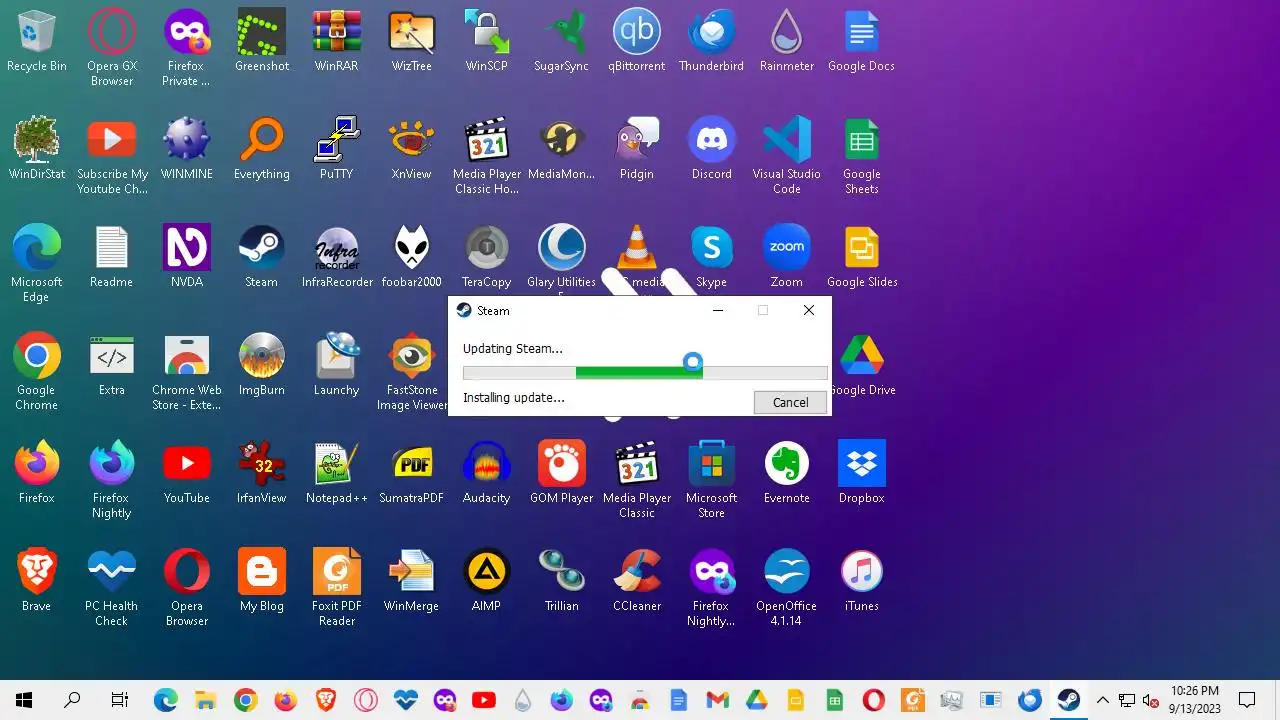The width and height of the screenshot is (1280, 720).
Task: Click the Steam update progress bar
Action: pos(645,372)
